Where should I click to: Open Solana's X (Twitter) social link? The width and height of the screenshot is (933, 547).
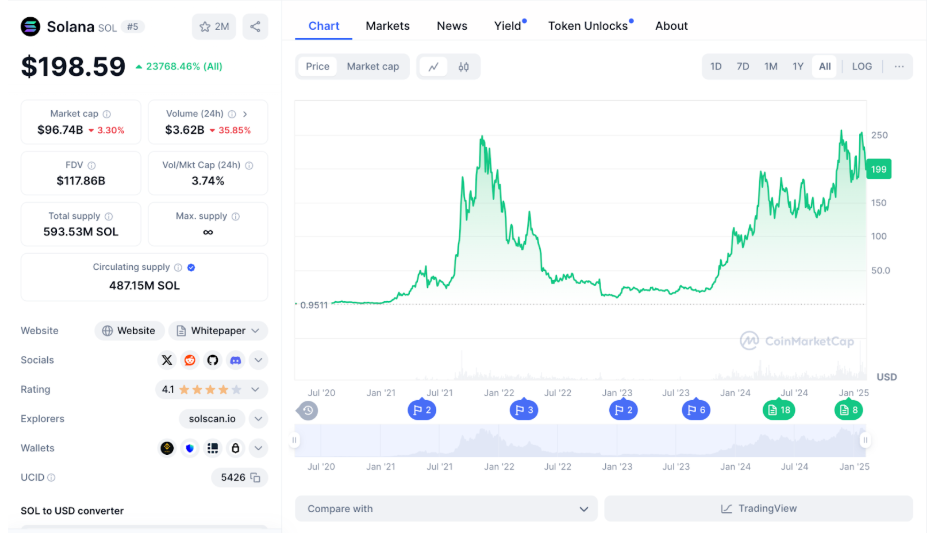coord(167,360)
